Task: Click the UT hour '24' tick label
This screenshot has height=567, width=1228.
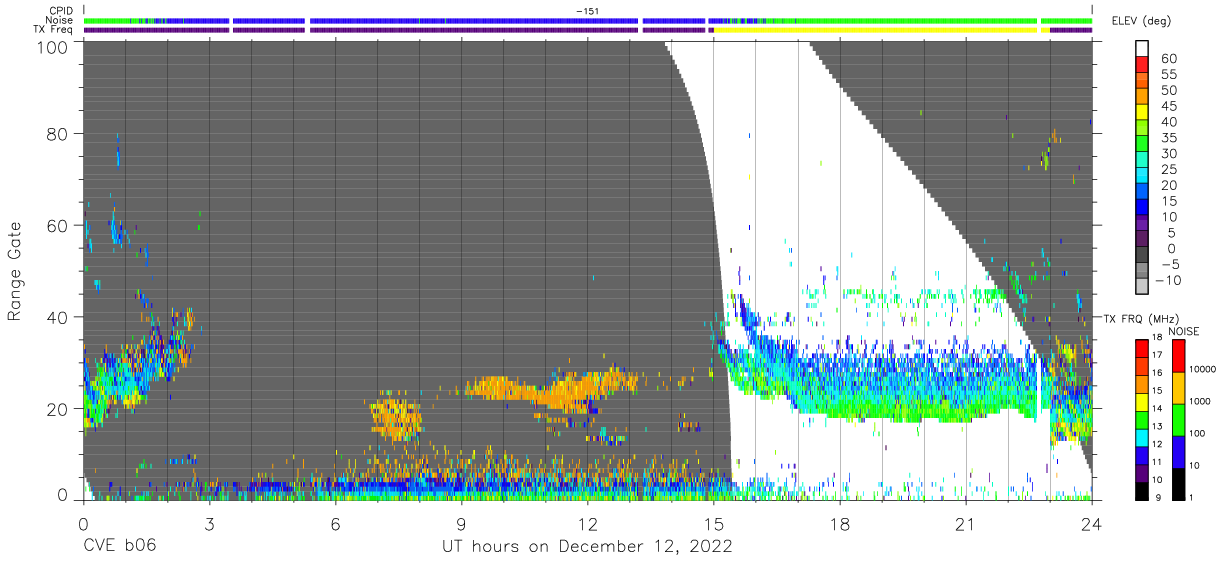Action: pyautogui.click(x=1092, y=522)
